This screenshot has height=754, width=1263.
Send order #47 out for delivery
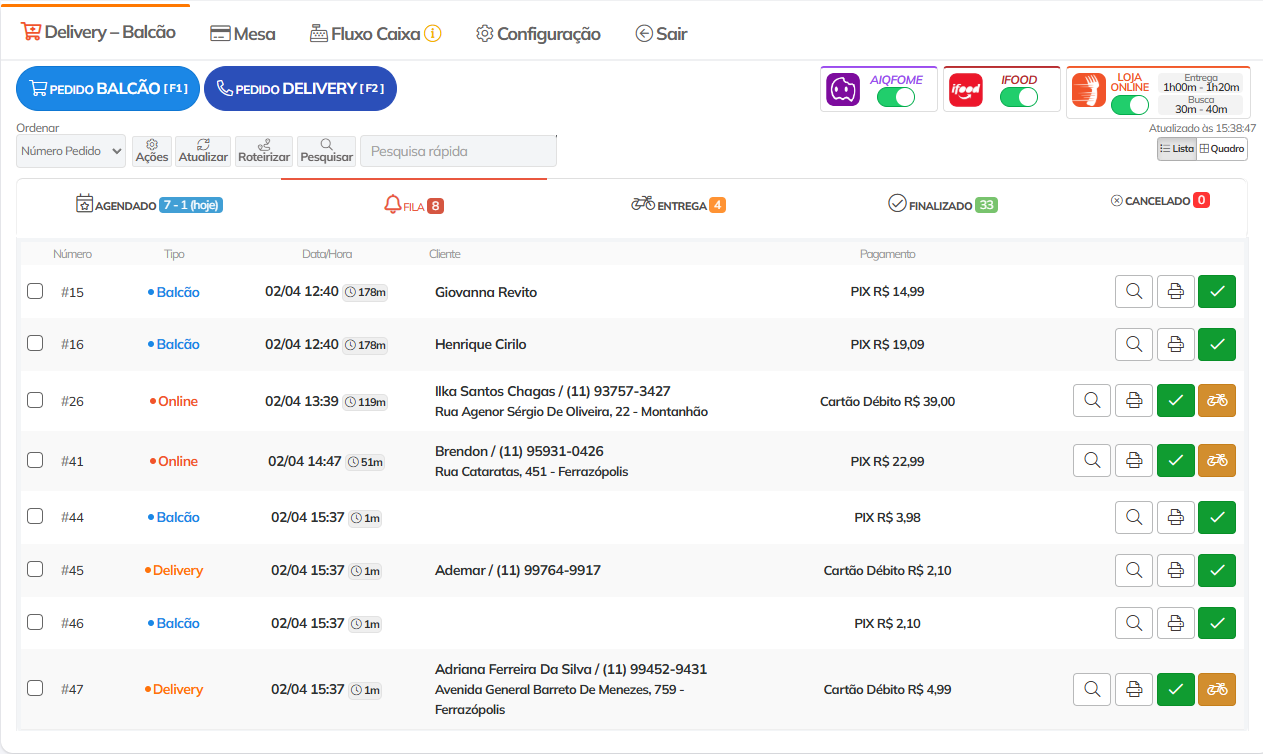click(1217, 689)
